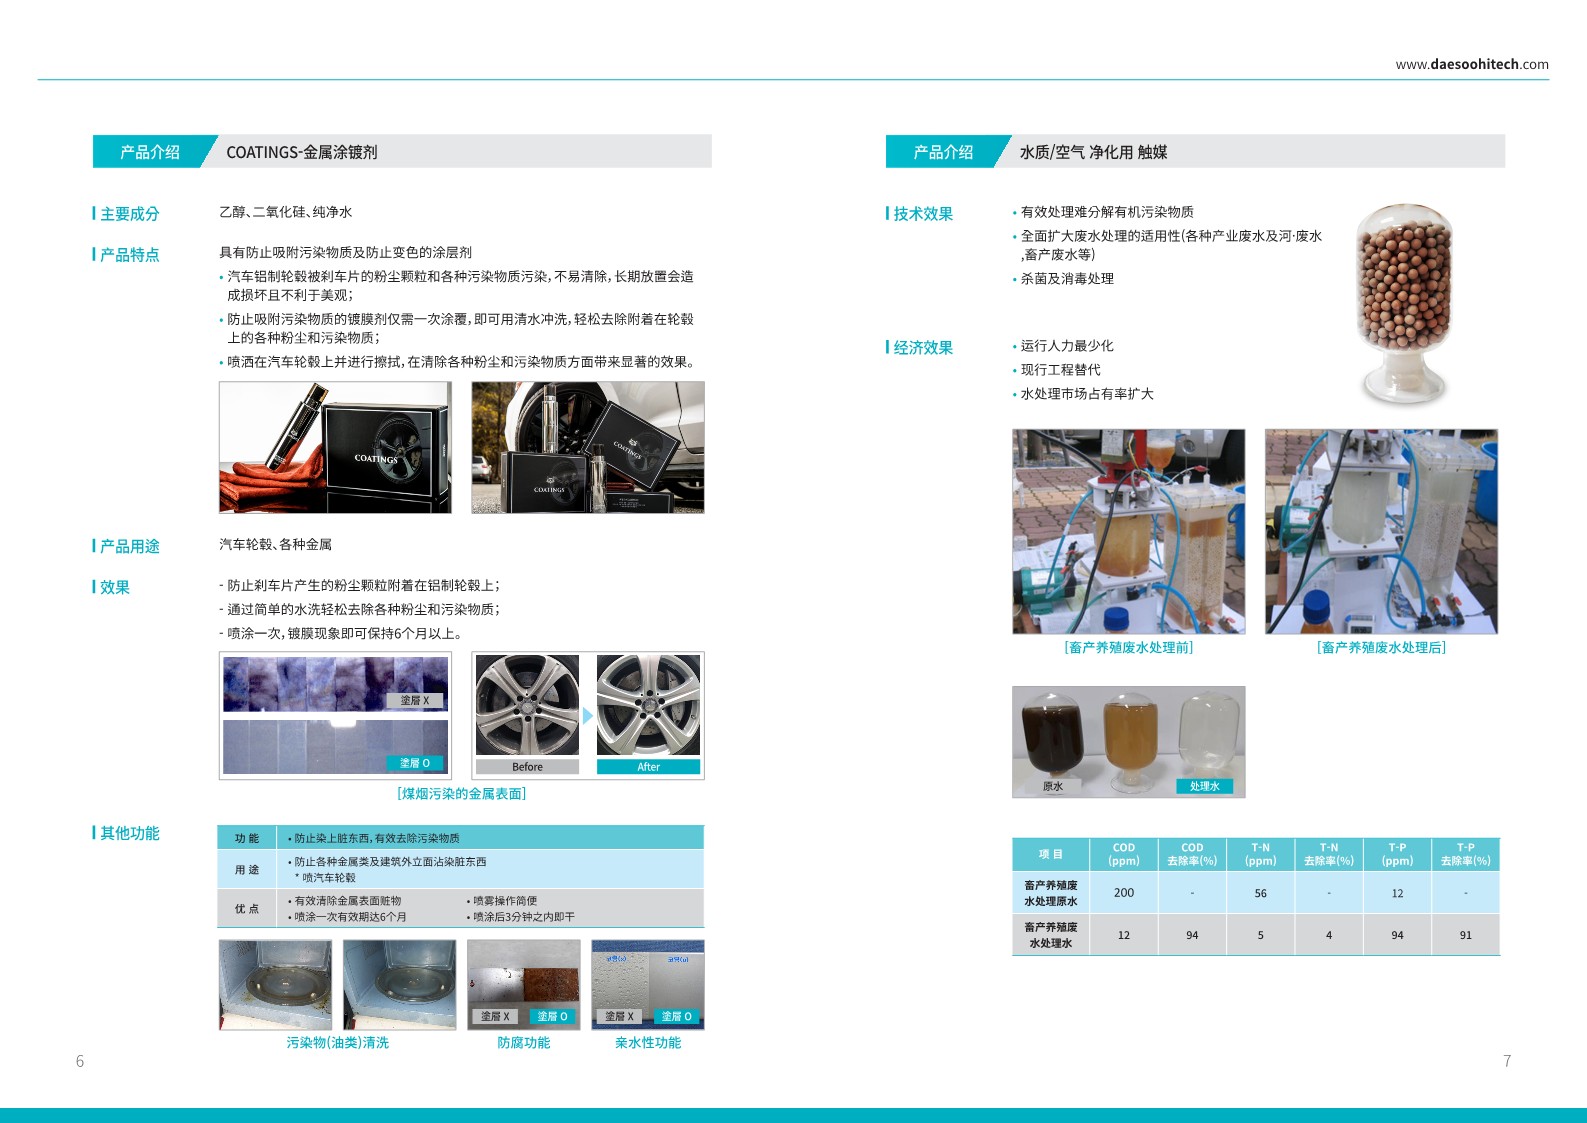Select the caption 亲水性功能

pyautogui.click(x=648, y=1042)
